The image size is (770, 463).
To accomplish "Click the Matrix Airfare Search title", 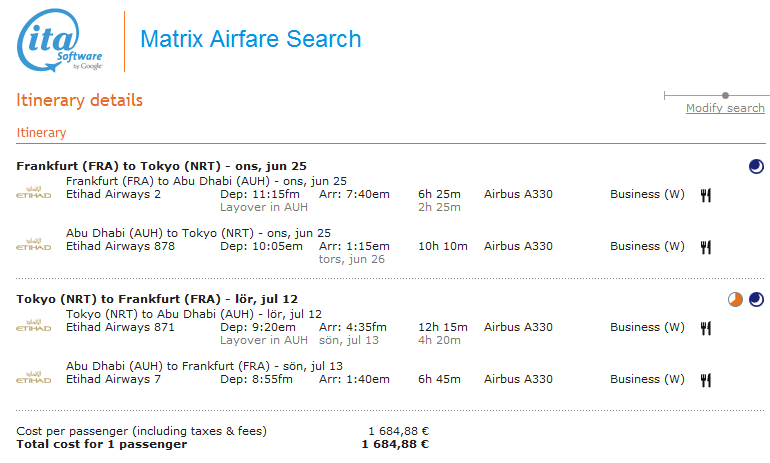I will (x=250, y=40).
